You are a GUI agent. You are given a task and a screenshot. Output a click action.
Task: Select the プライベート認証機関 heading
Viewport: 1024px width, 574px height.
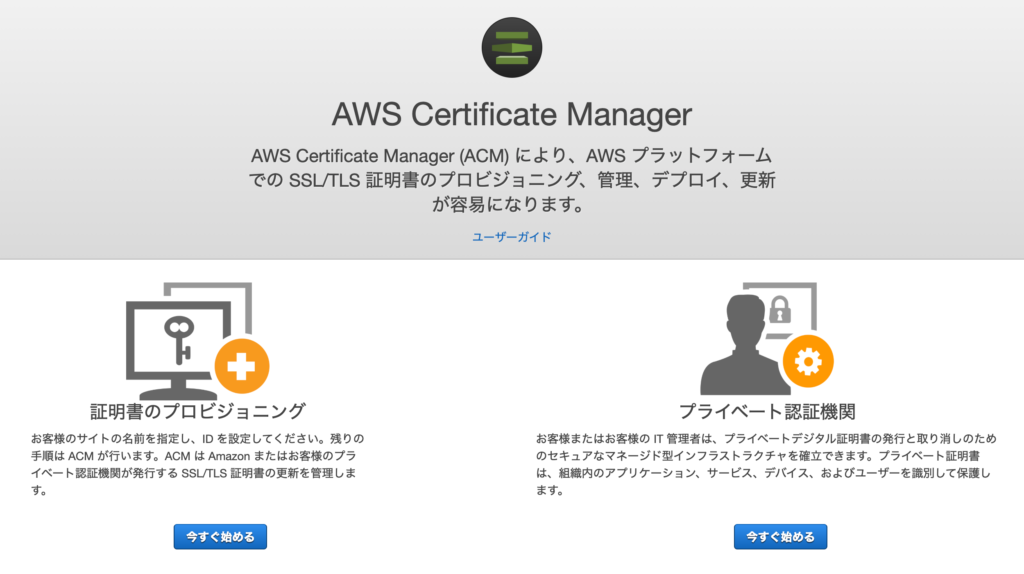pos(767,411)
